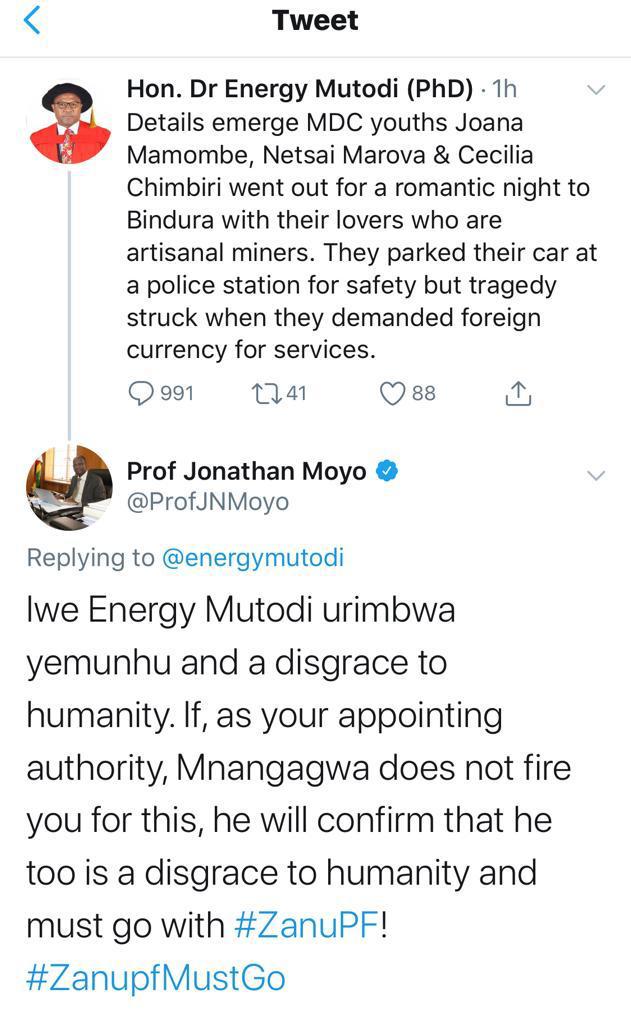
Task: Go back using the top-left arrow
Action: tap(32, 21)
